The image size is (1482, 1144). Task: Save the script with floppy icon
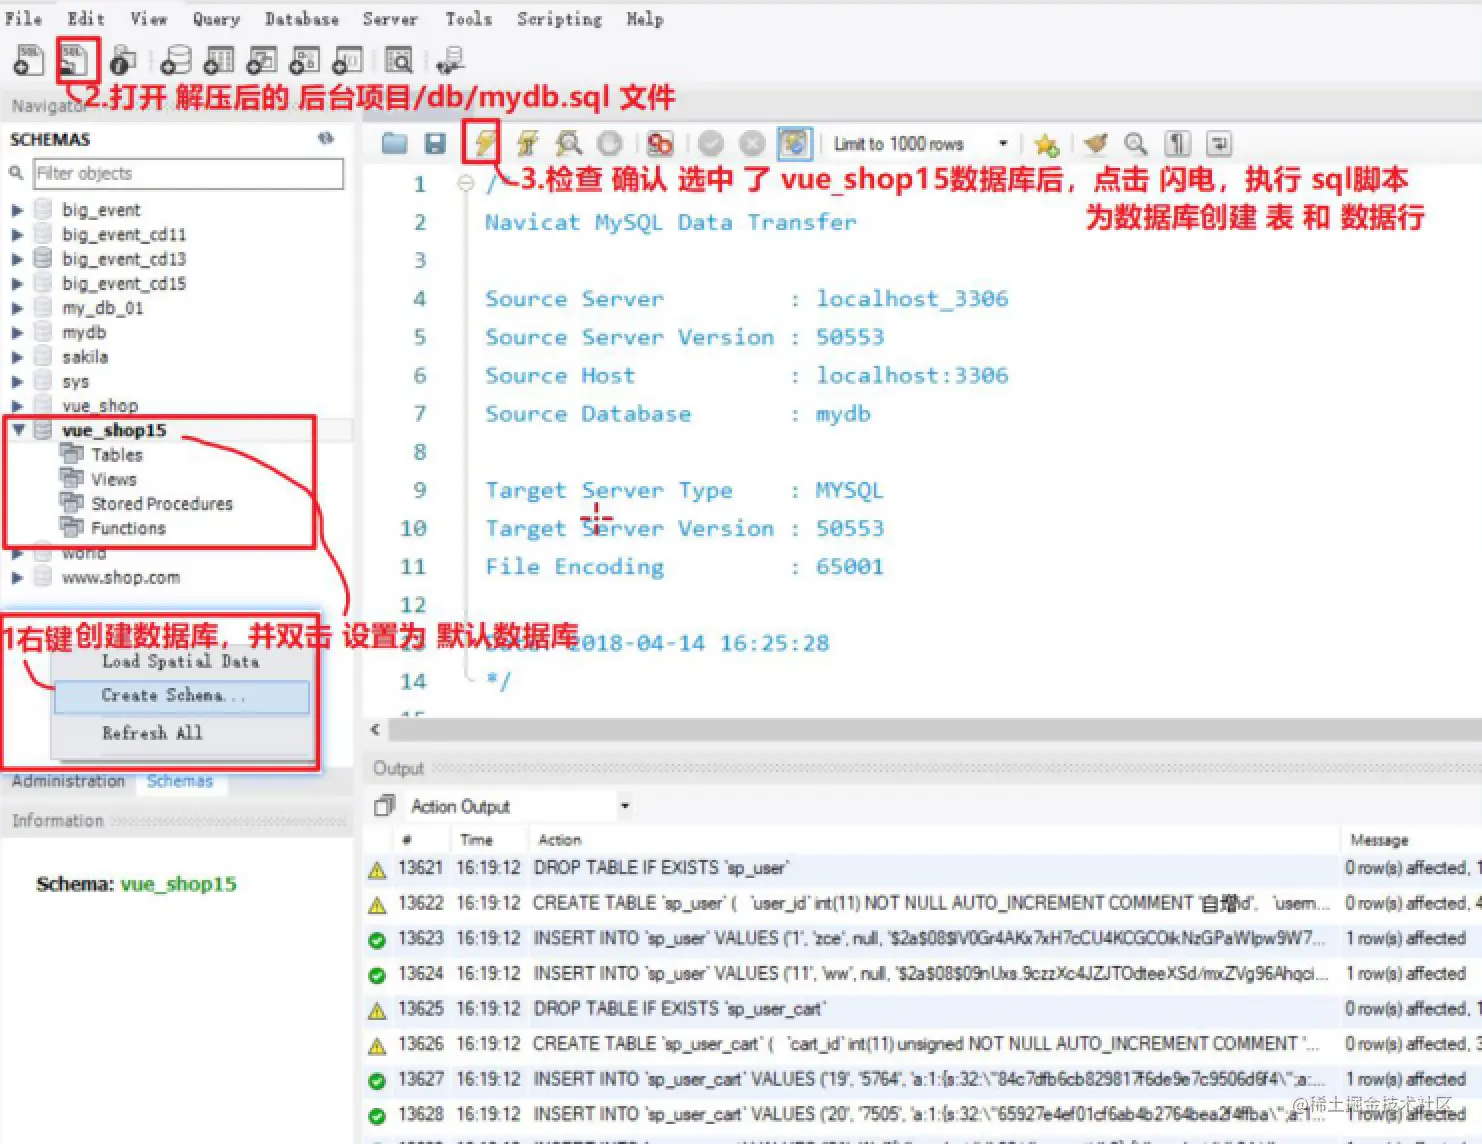[x=435, y=144]
